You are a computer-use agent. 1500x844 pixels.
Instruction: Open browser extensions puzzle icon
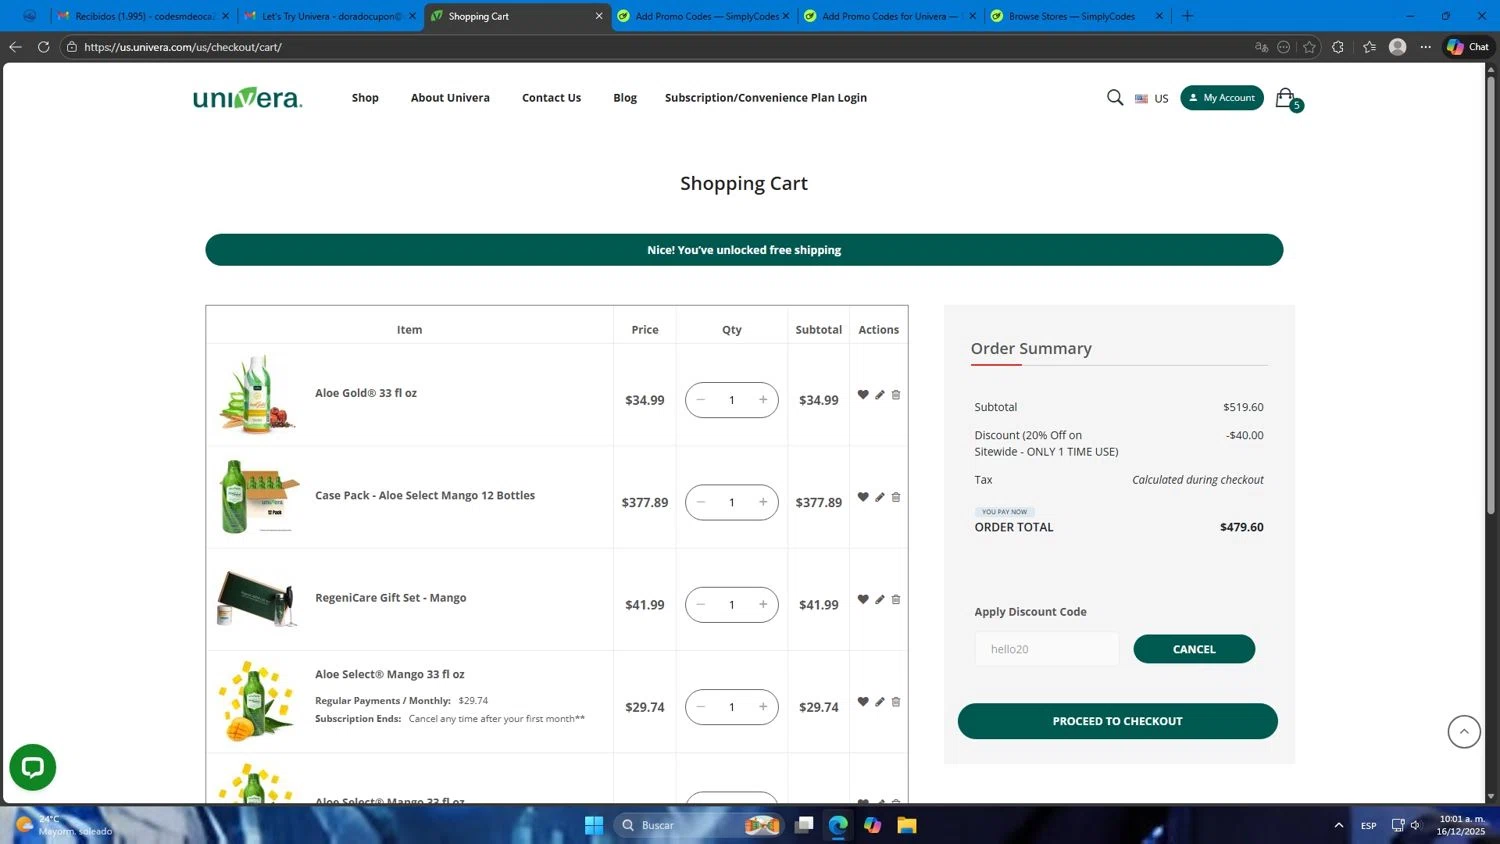click(1338, 47)
